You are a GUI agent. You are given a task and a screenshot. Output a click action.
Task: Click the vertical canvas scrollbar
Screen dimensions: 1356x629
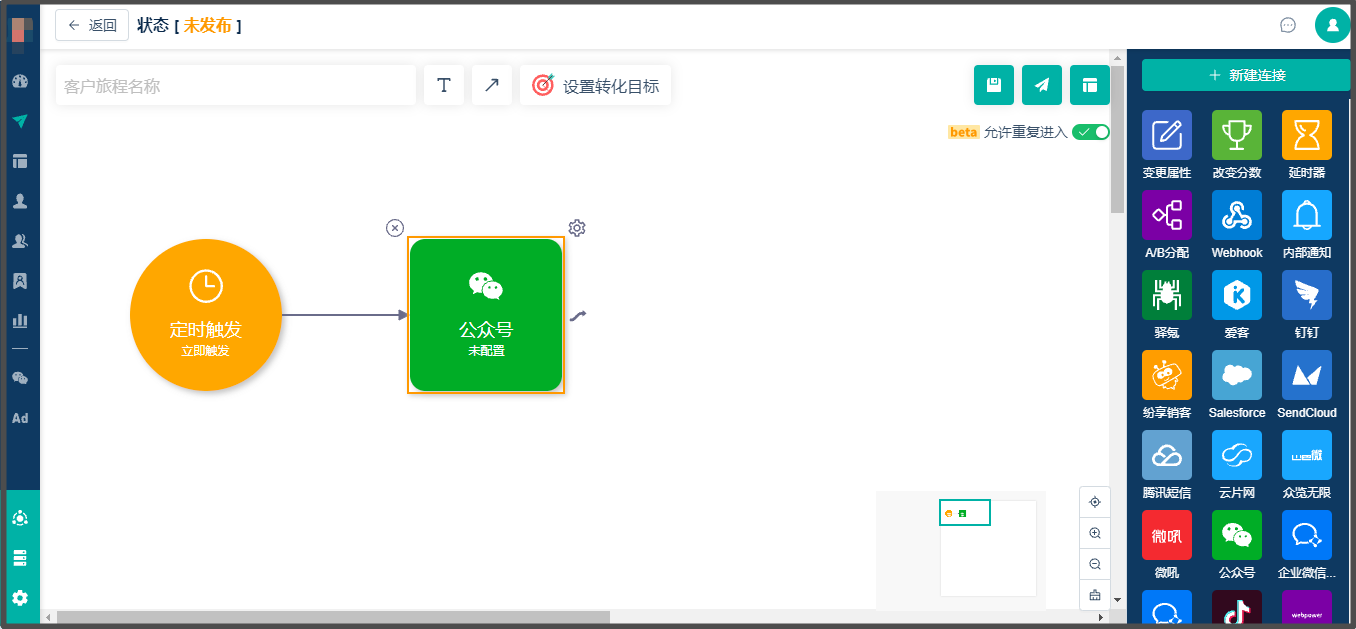(1117, 139)
